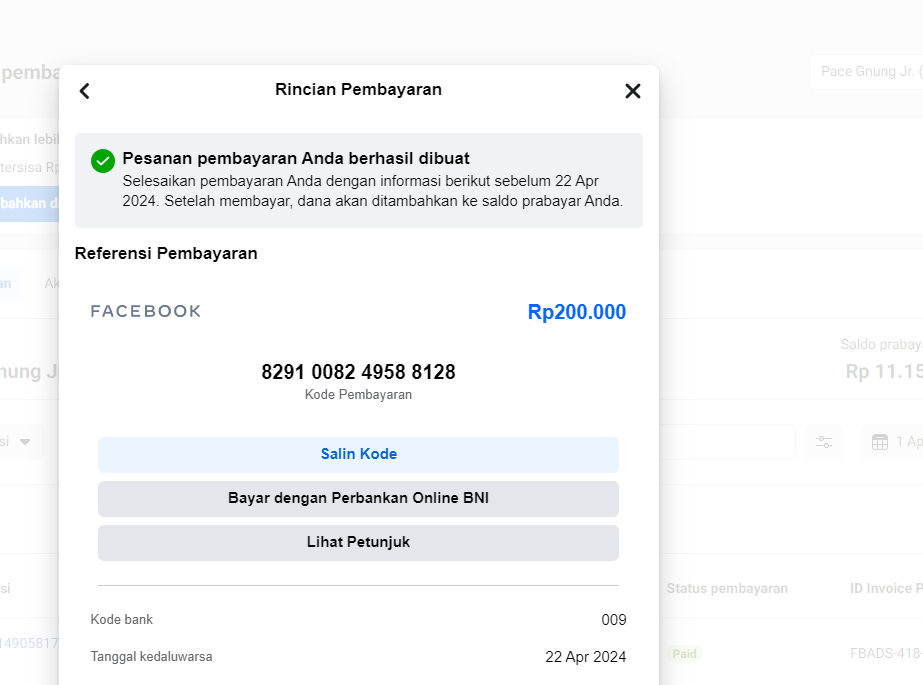Click the ID Invoice column header
Screen dimensions: 923x685
click(x=884, y=588)
